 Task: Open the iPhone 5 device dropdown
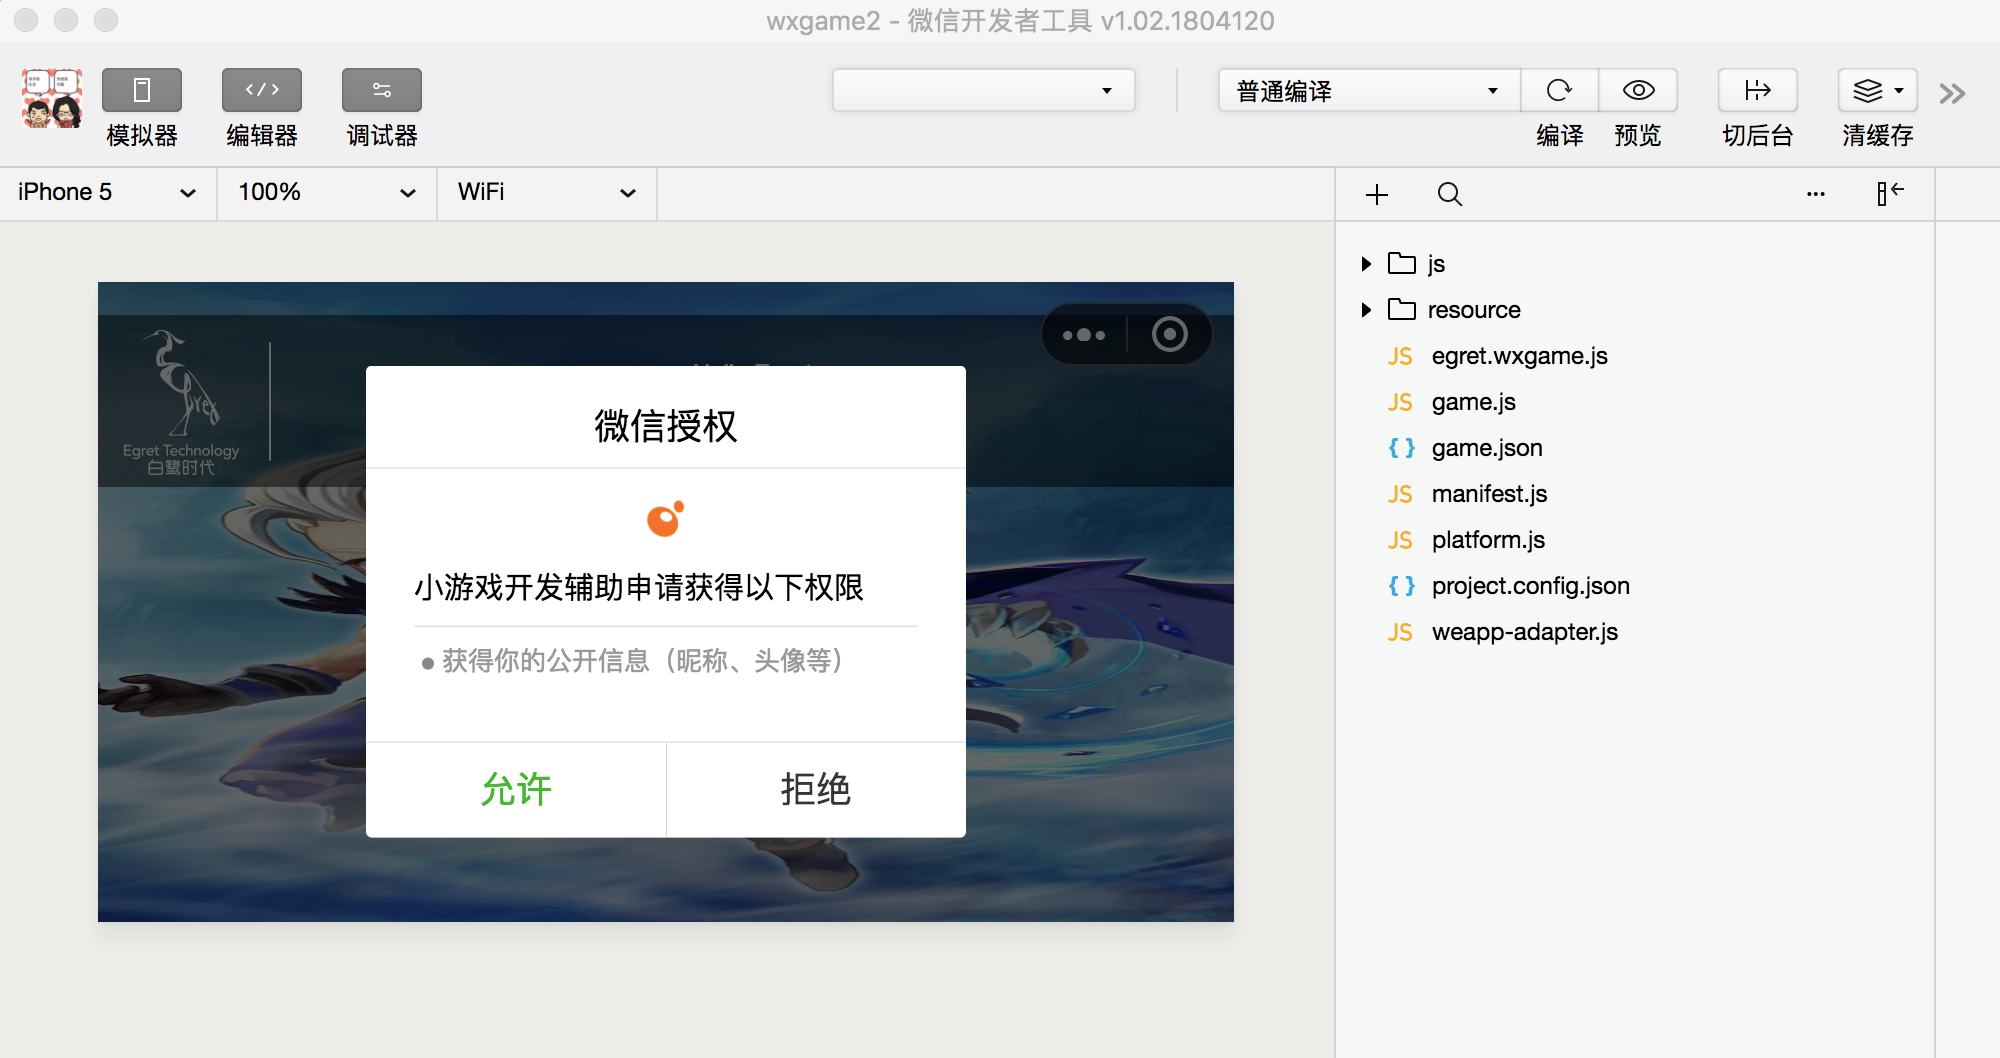click(x=107, y=192)
